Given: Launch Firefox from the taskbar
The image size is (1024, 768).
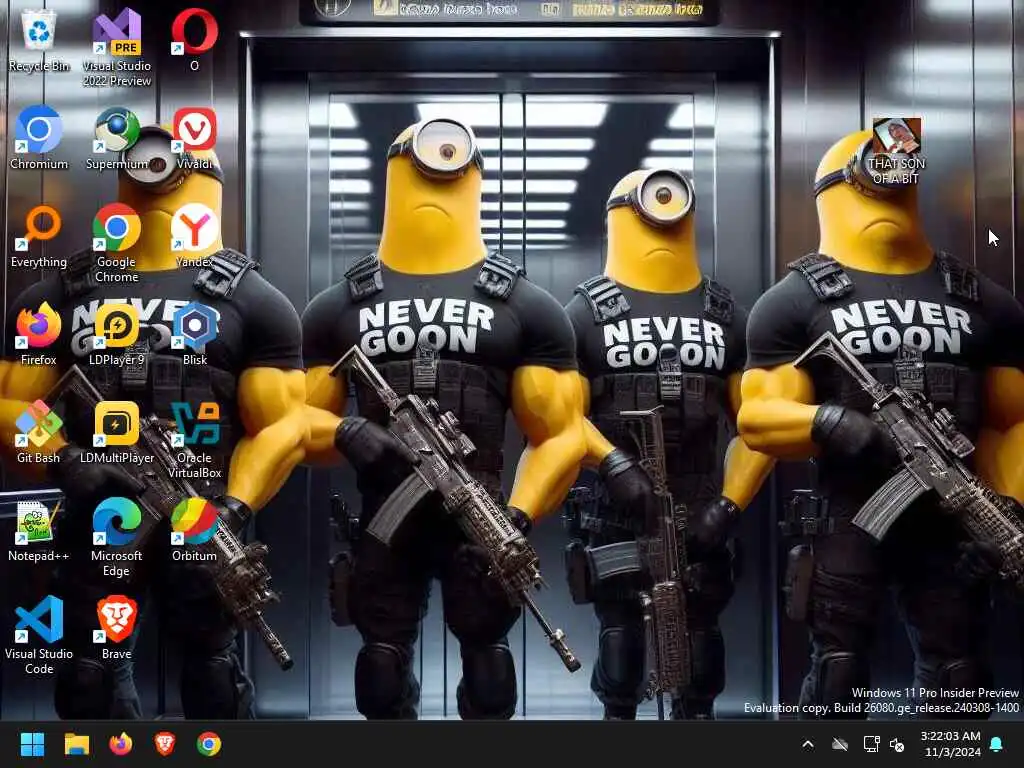Looking at the screenshot, I should click(x=121, y=744).
